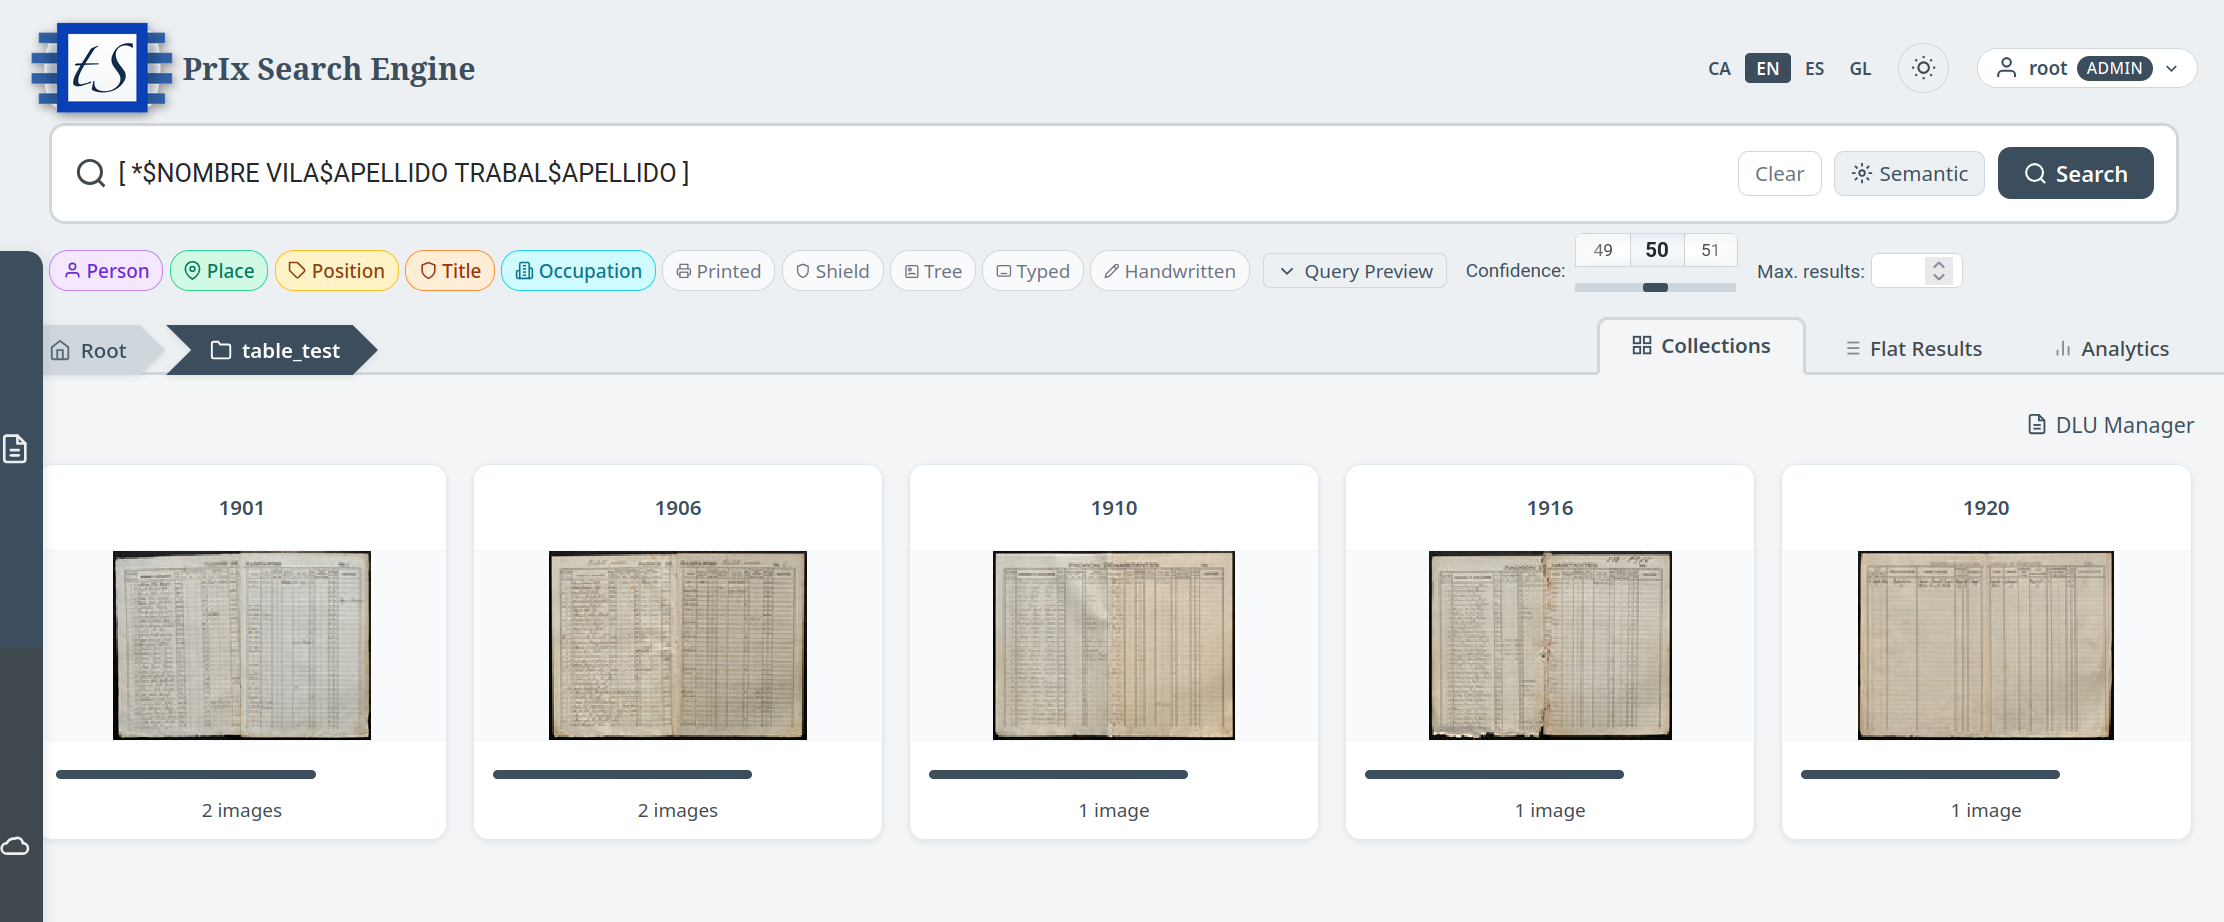Switch language to GL
The width and height of the screenshot is (2224, 922).
[1860, 68]
